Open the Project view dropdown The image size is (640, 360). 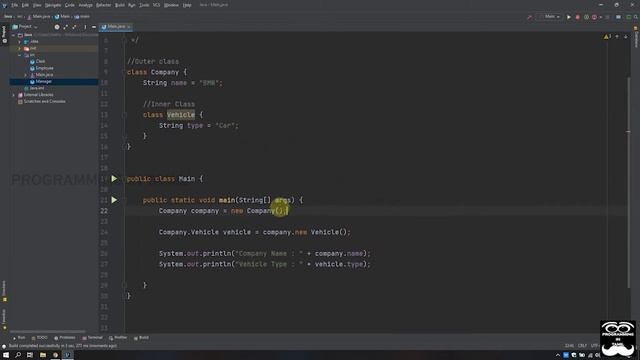click(25, 27)
